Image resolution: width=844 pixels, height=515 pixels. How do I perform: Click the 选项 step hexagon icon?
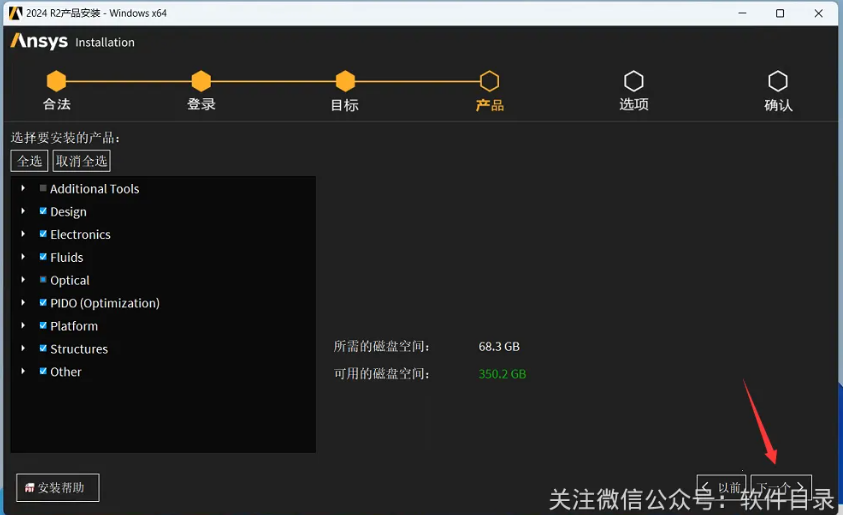coord(633,81)
